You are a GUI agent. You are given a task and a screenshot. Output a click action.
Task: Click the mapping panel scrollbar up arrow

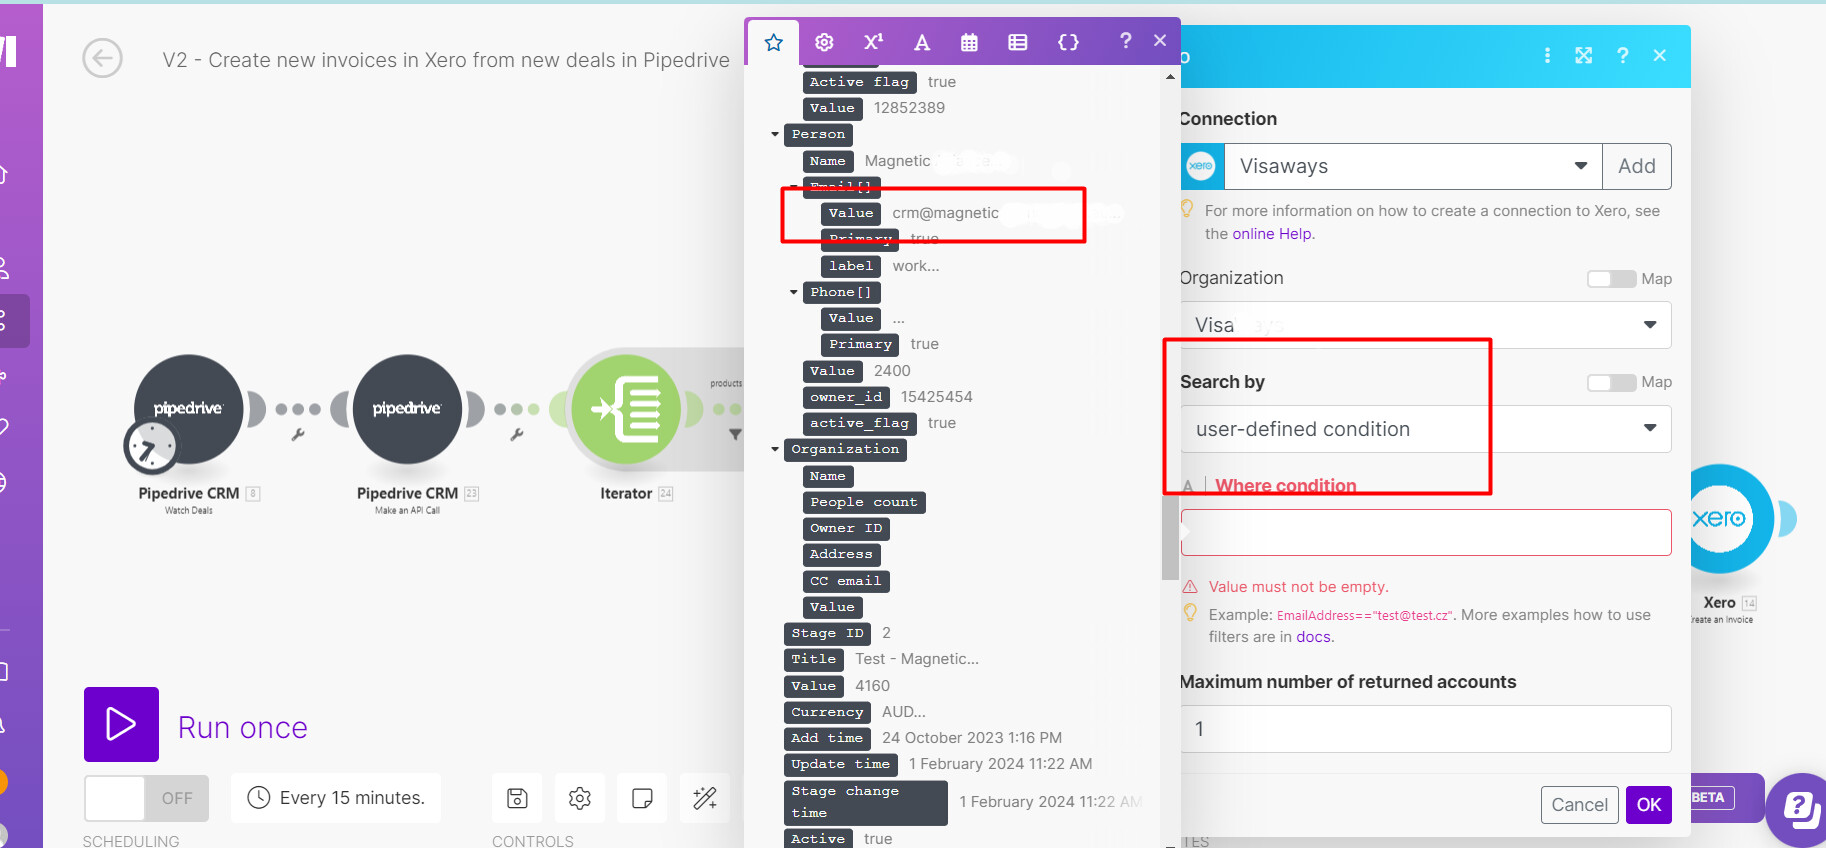point(1170,77)
